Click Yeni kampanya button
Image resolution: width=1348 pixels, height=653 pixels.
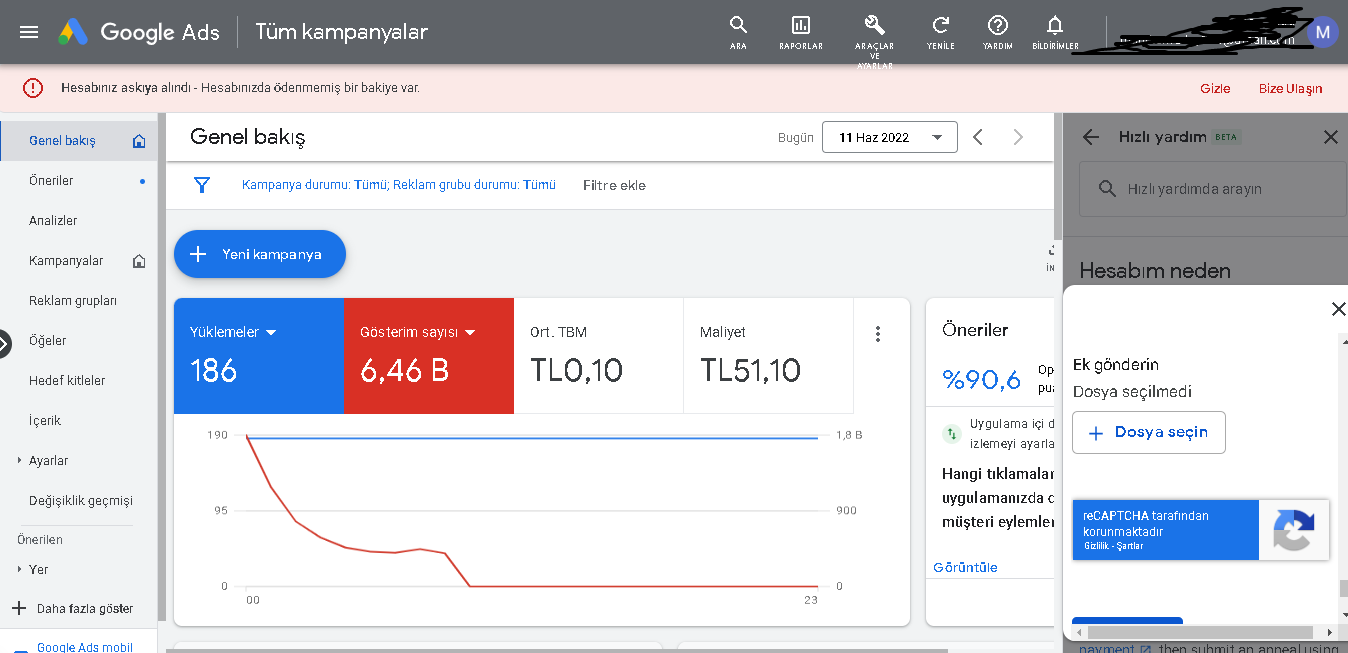260,254
